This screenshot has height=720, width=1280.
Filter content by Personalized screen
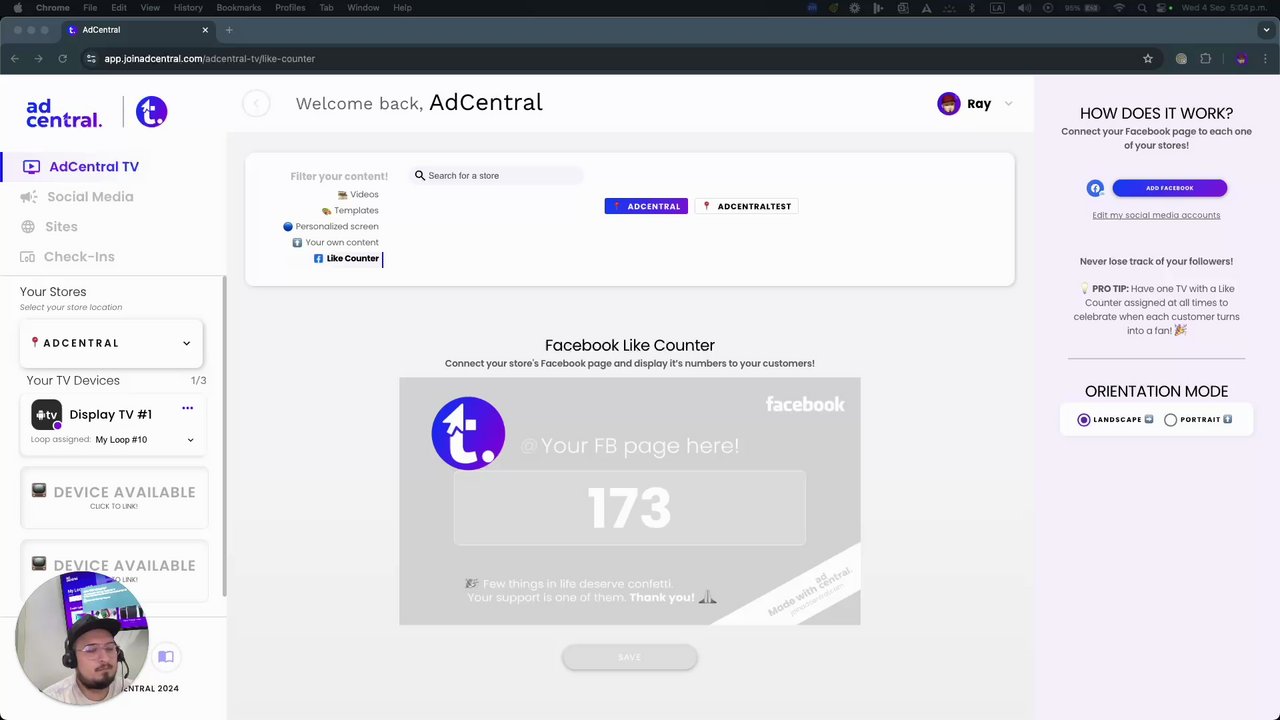click(331, 226)
